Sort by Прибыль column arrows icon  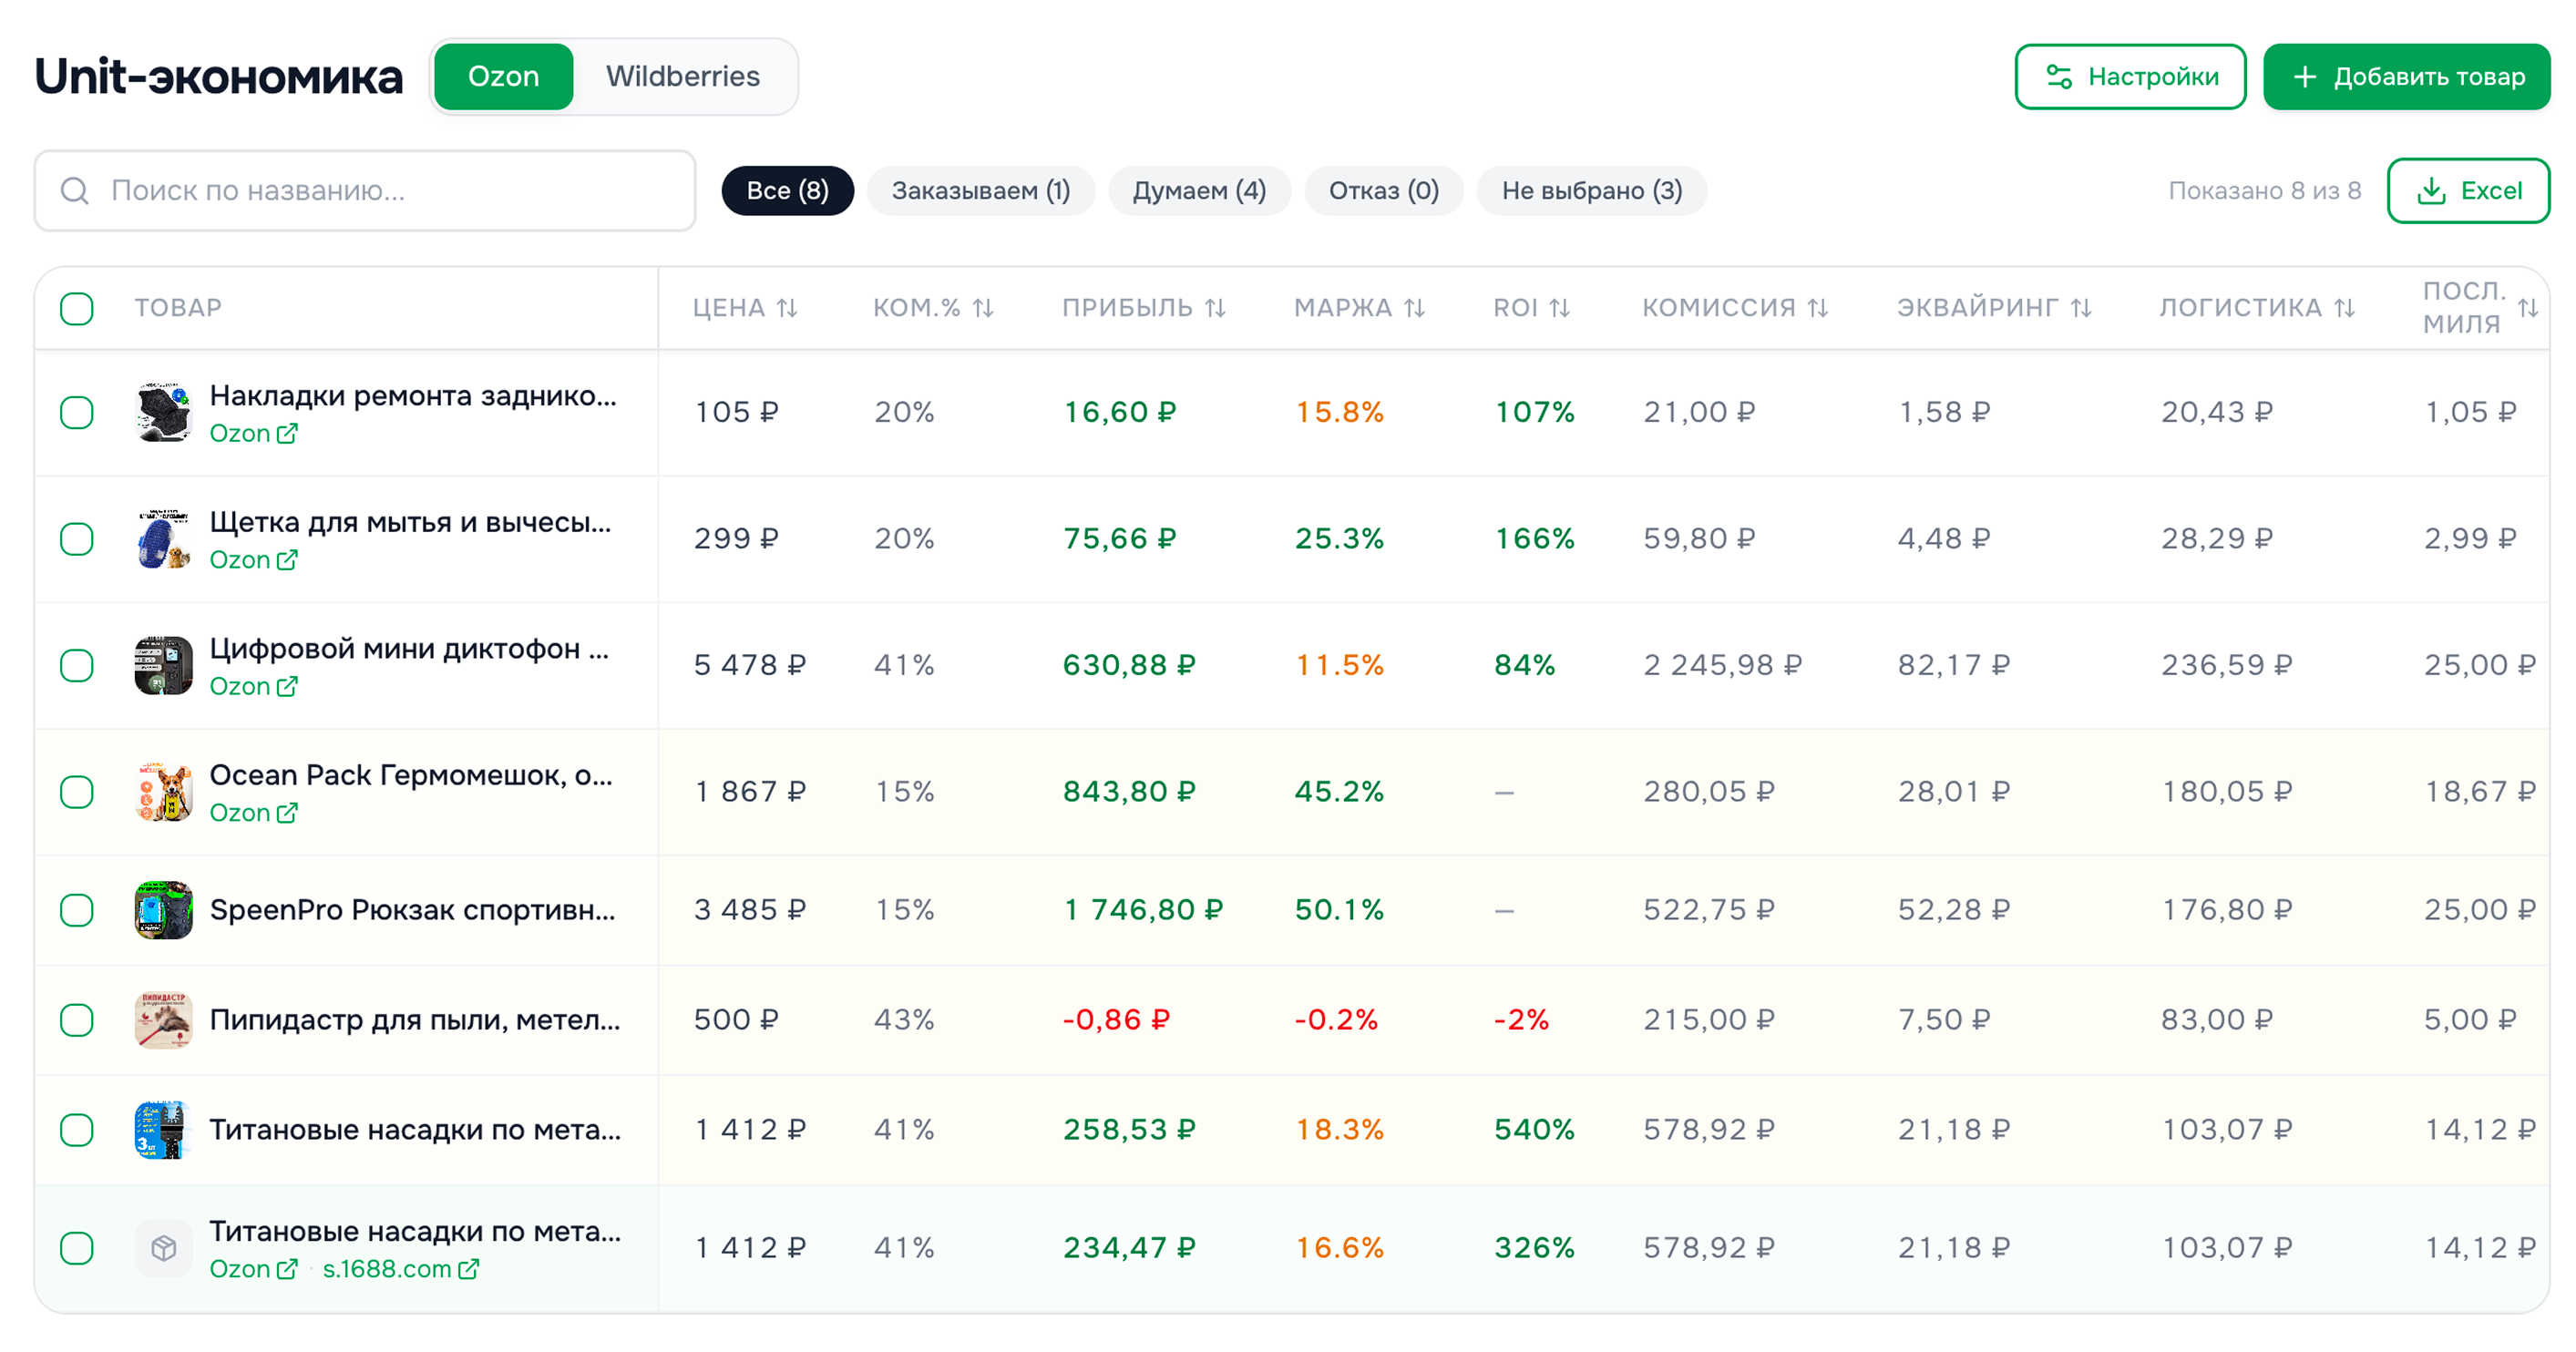click(x=1214, y=308)
